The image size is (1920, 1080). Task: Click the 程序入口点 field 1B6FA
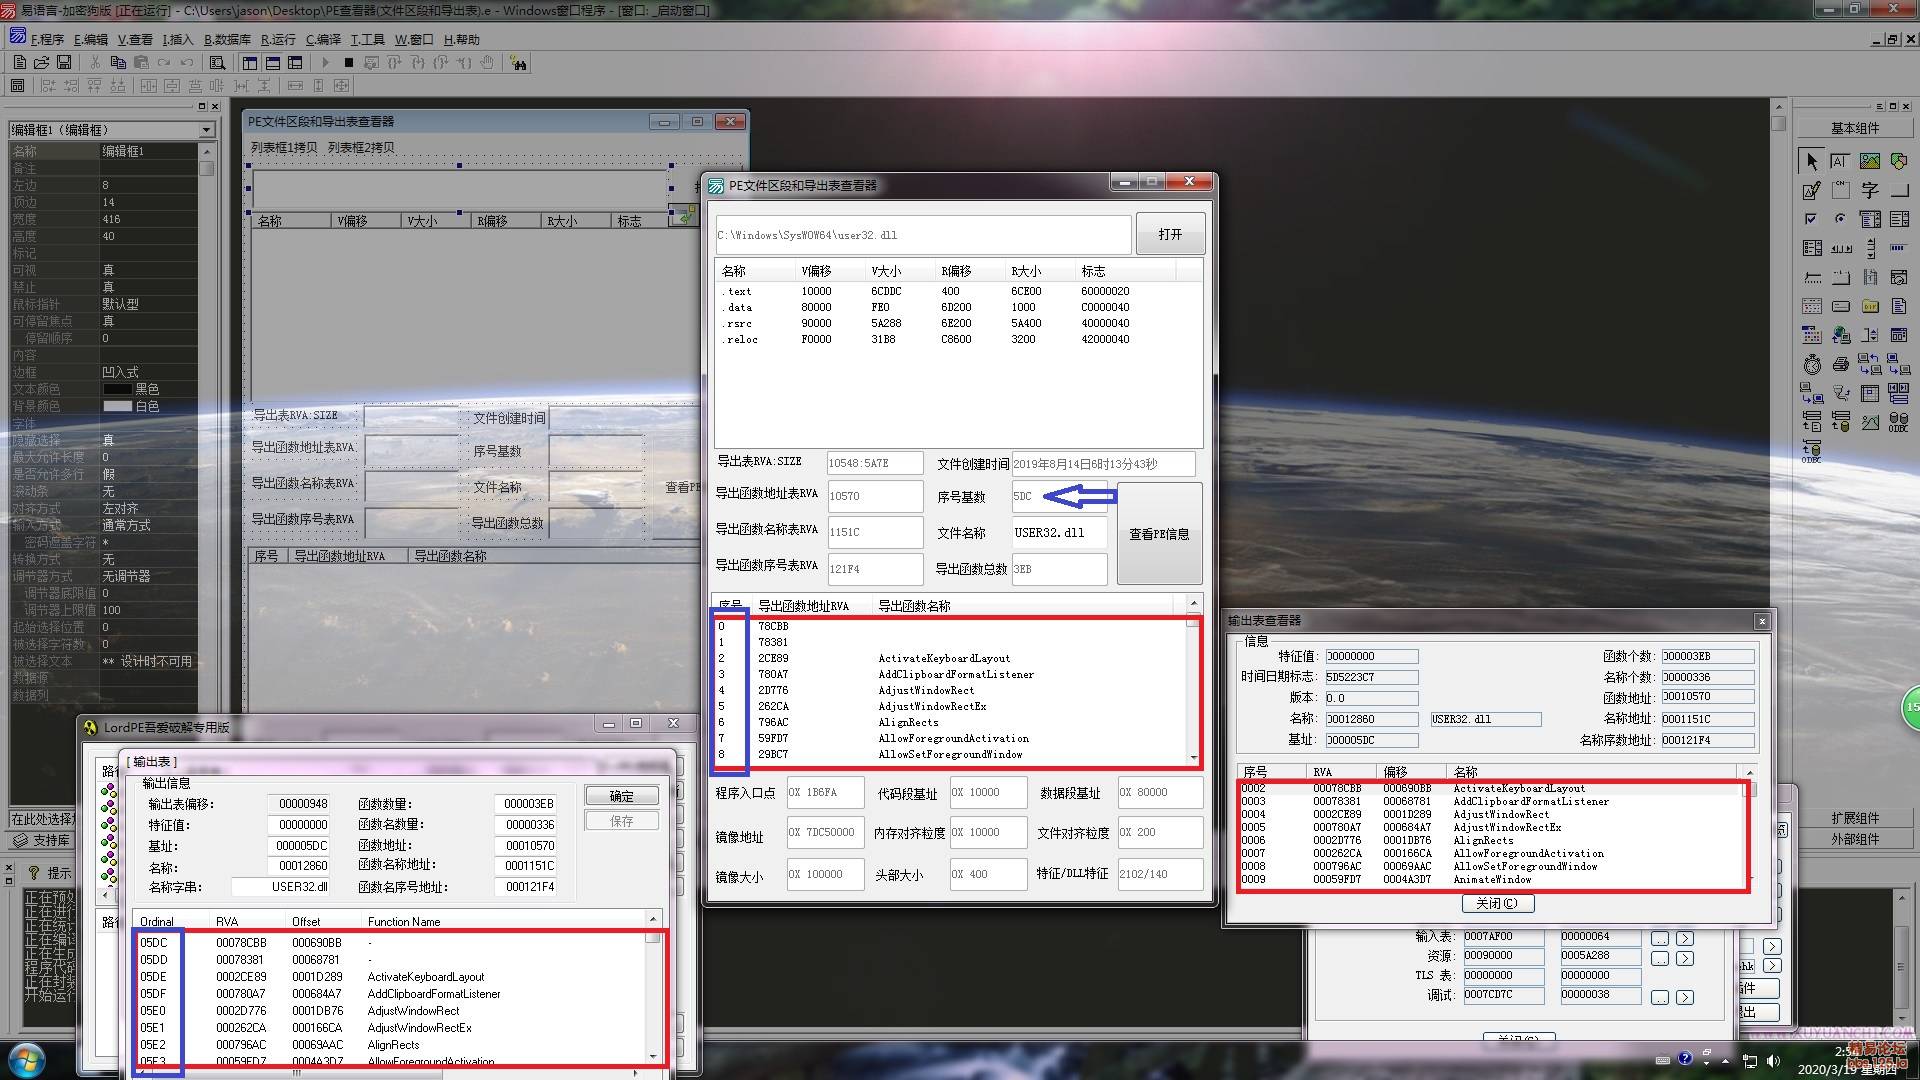(825, 792)
